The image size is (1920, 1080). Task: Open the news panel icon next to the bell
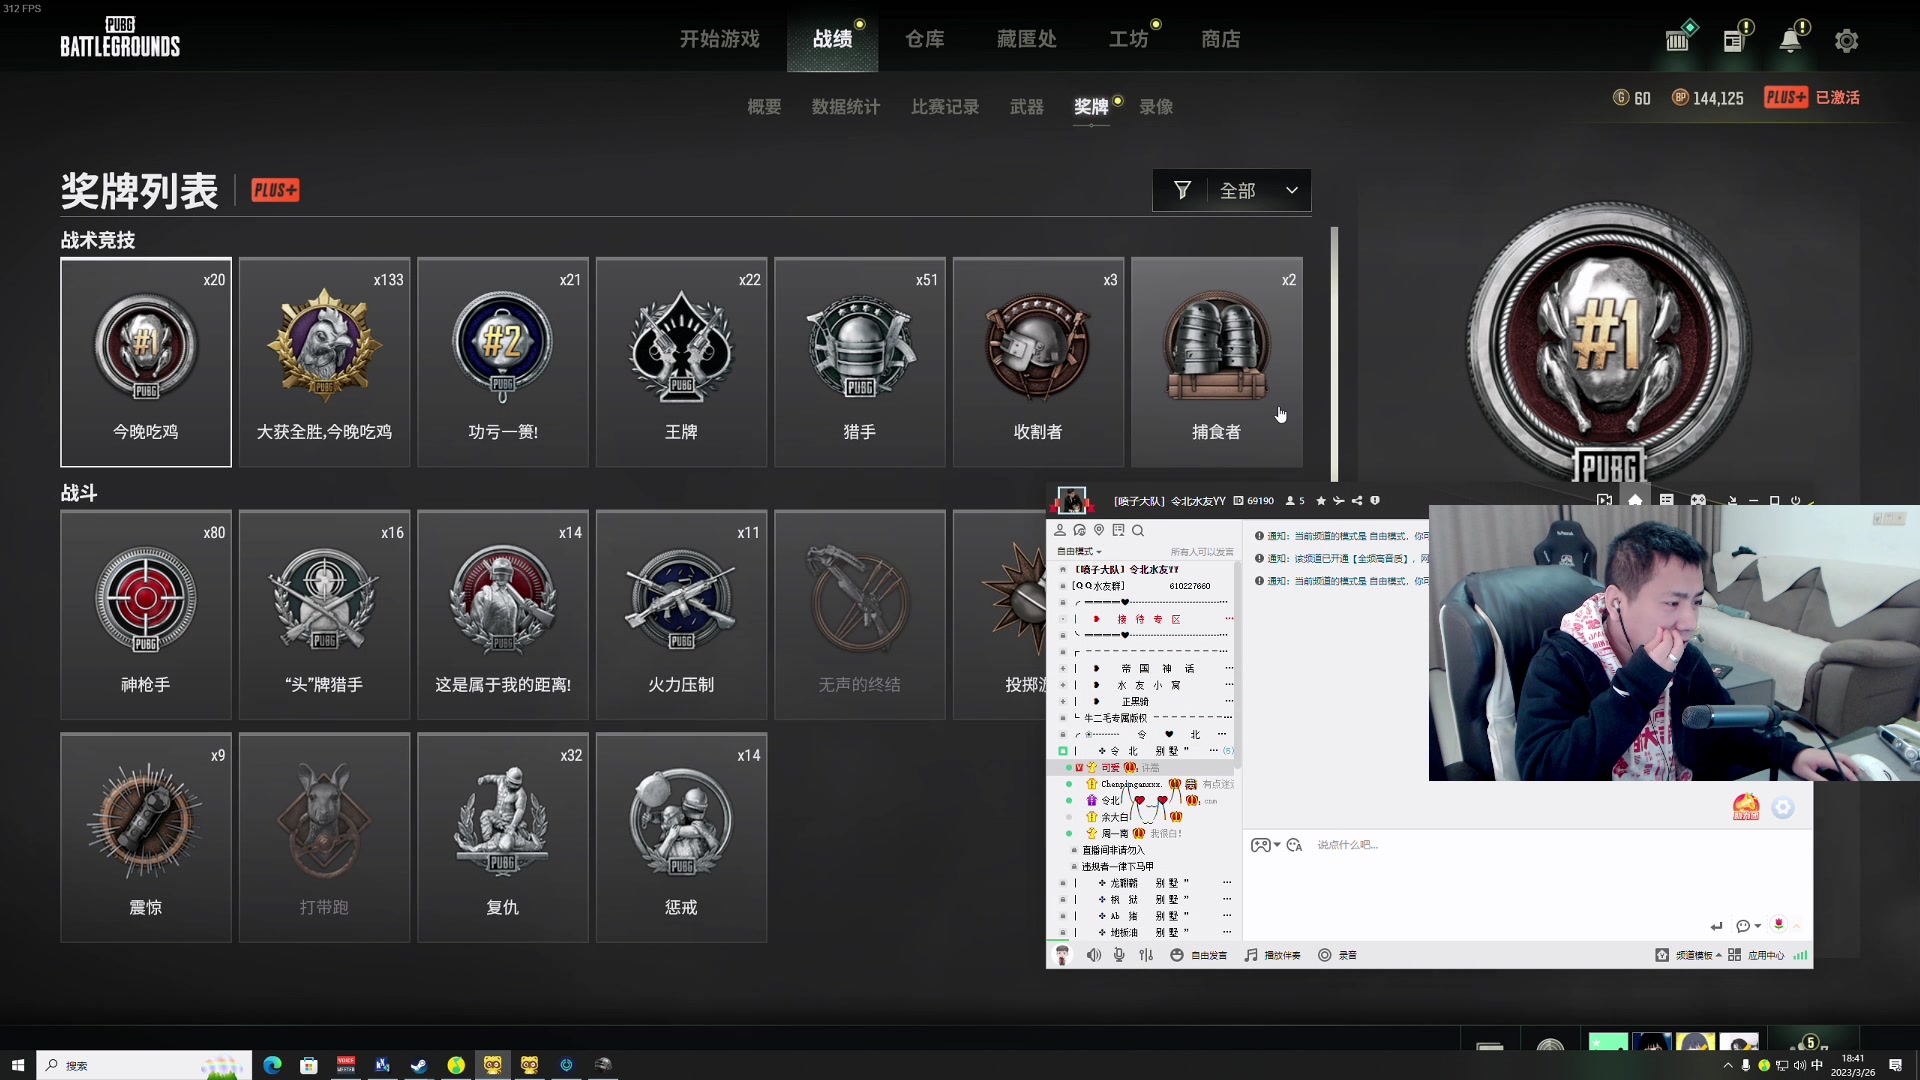[1734, 40]
